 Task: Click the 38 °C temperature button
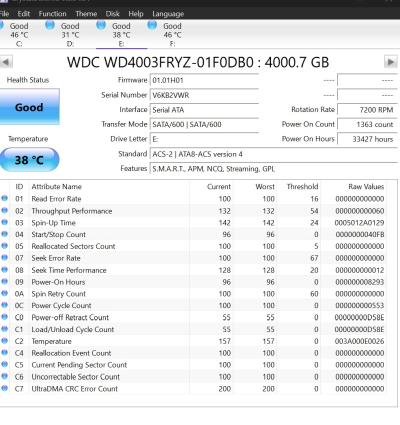coord(29,160)
